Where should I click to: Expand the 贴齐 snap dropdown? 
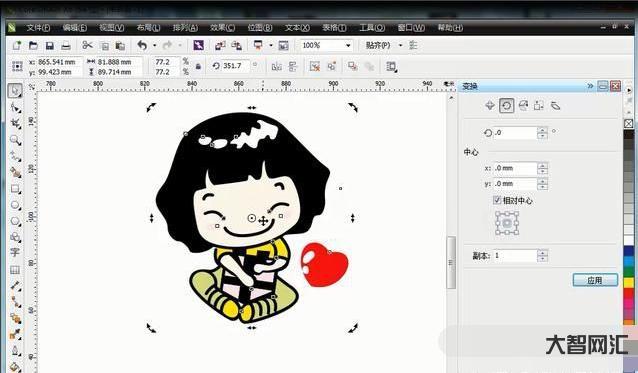coord(400,45)
